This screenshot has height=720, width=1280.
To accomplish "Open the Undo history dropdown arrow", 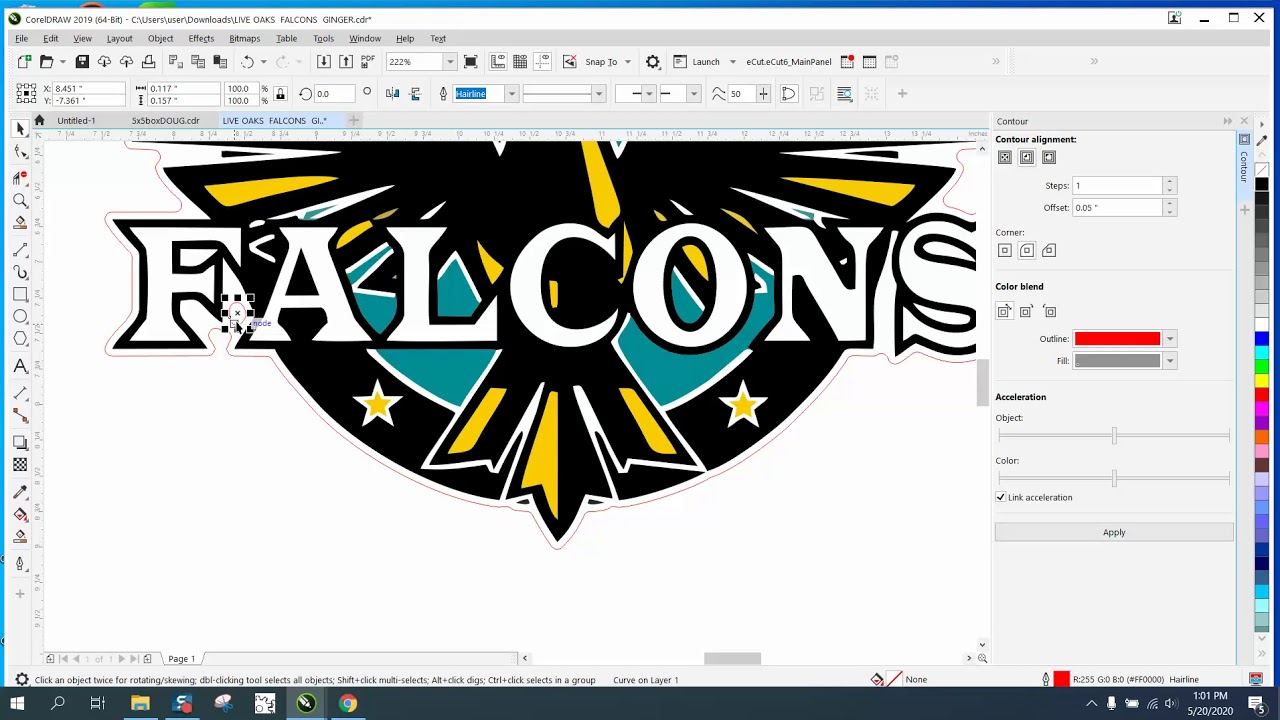I will [263, 62].
